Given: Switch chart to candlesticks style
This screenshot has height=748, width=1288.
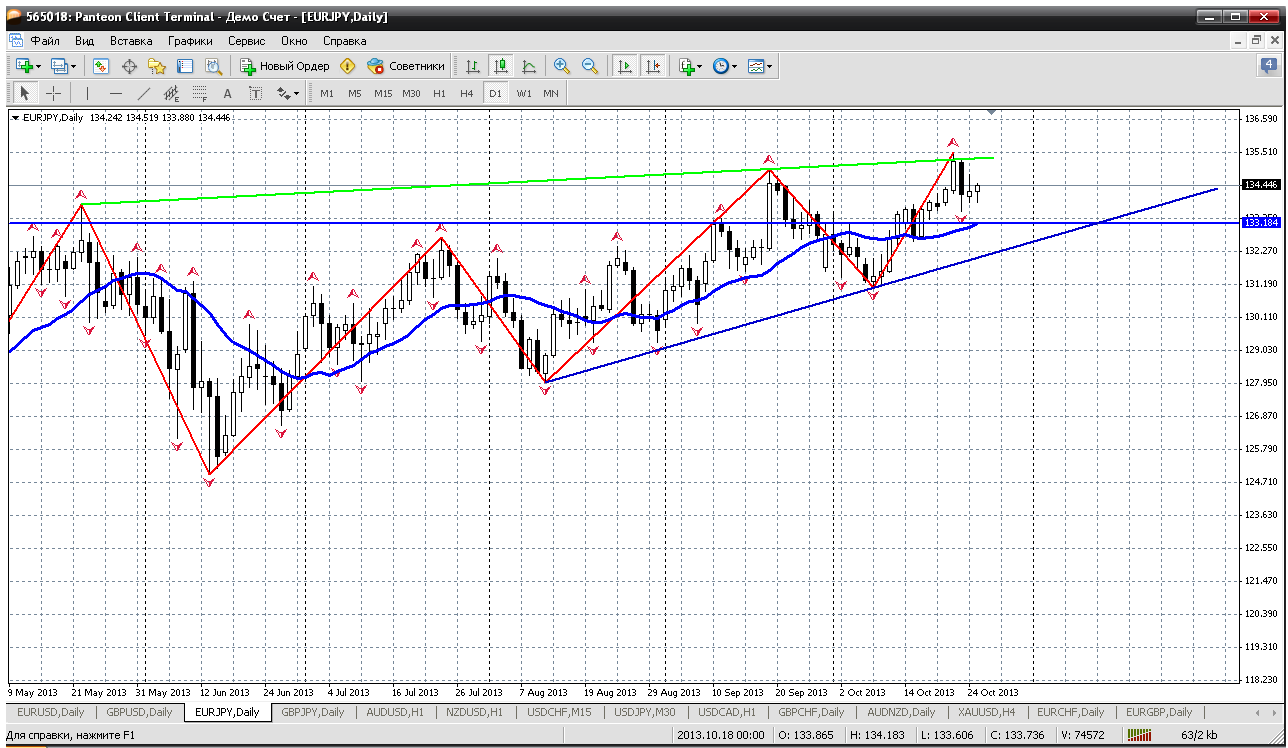Looking at the screenshot, I should (x=501, y=66).
